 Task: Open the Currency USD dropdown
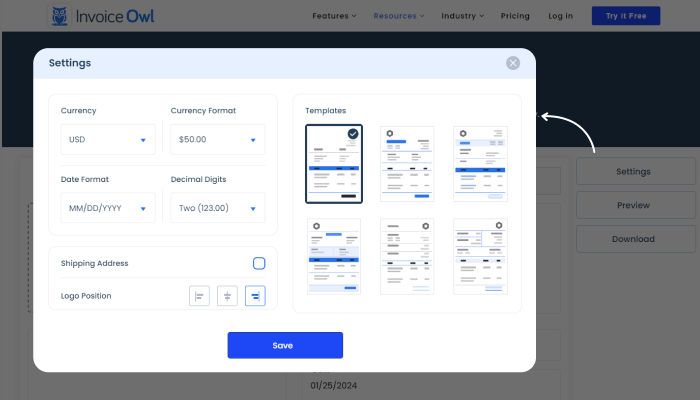point(108,140)
